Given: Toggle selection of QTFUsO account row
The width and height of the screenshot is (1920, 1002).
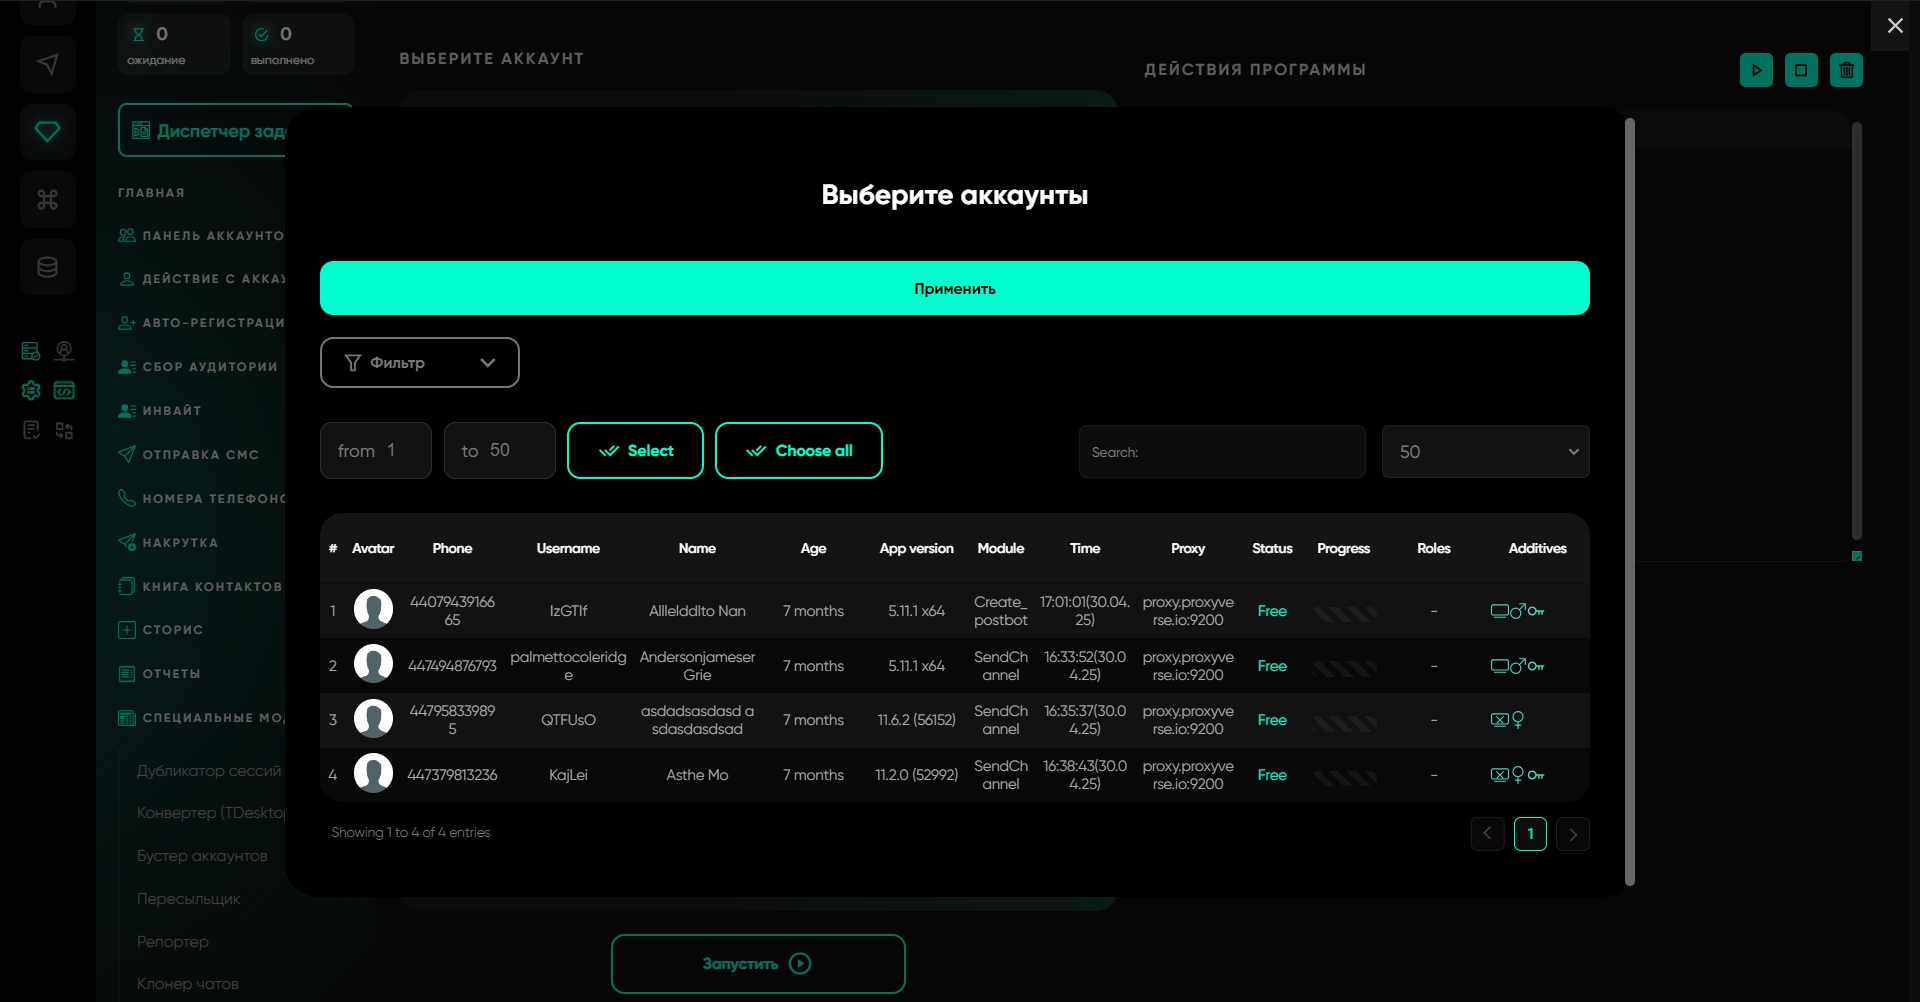Looking at the screenshot, I should pos(568,720).
